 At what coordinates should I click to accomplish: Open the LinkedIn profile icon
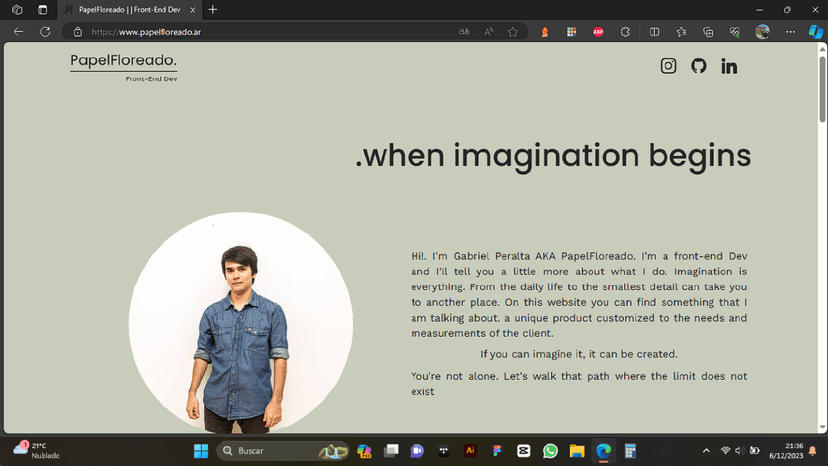tap(729, 67)
